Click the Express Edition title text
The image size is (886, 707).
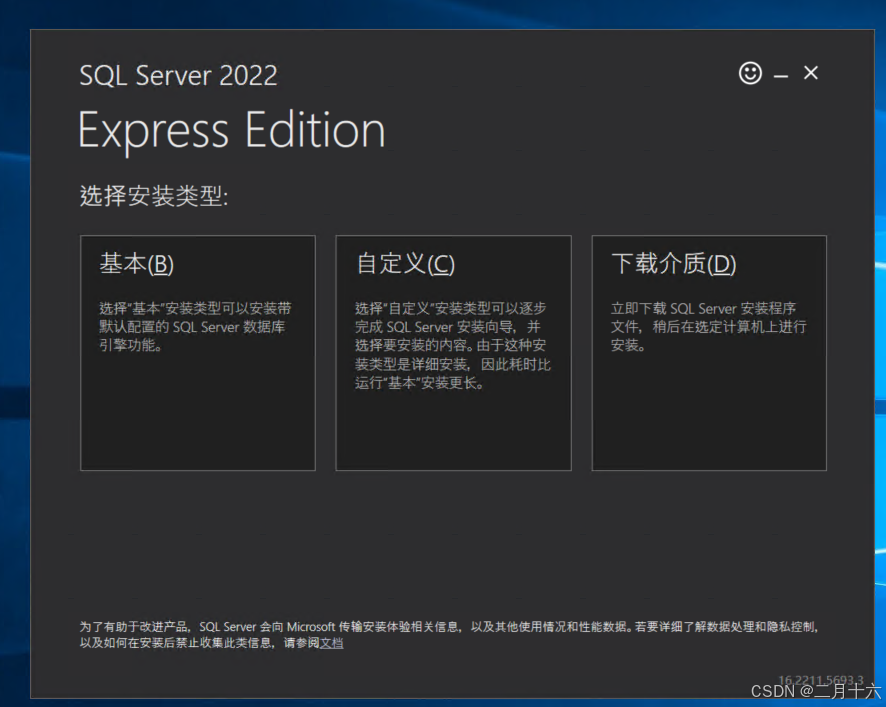click(x=232, y=131)
